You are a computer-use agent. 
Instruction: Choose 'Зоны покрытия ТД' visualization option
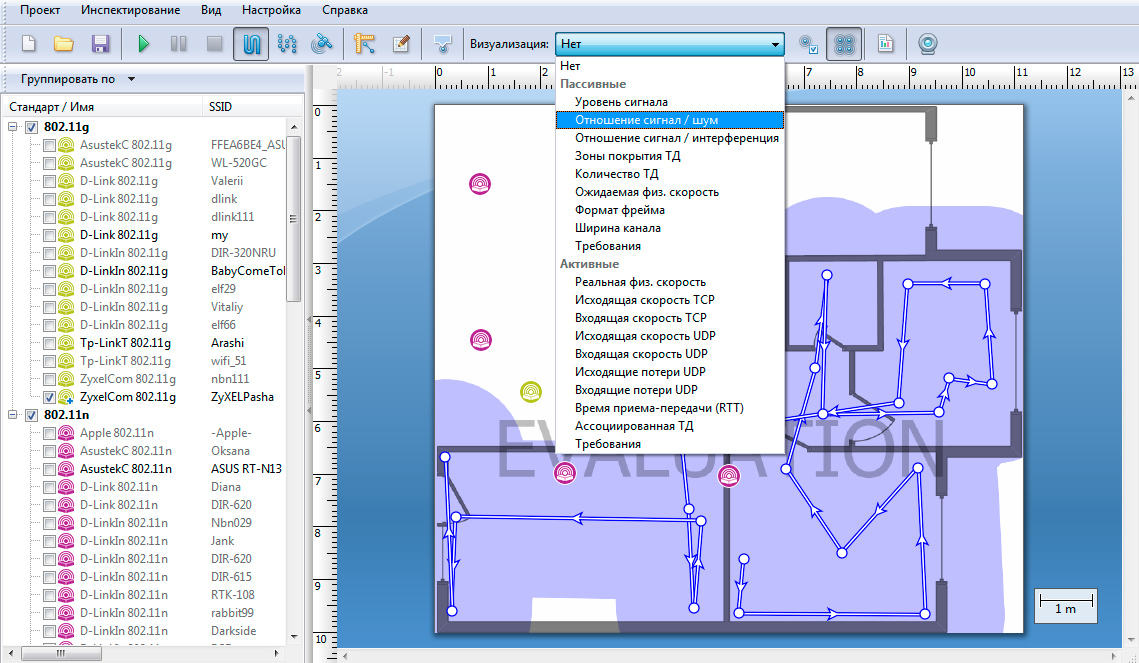tap(628, 156)
